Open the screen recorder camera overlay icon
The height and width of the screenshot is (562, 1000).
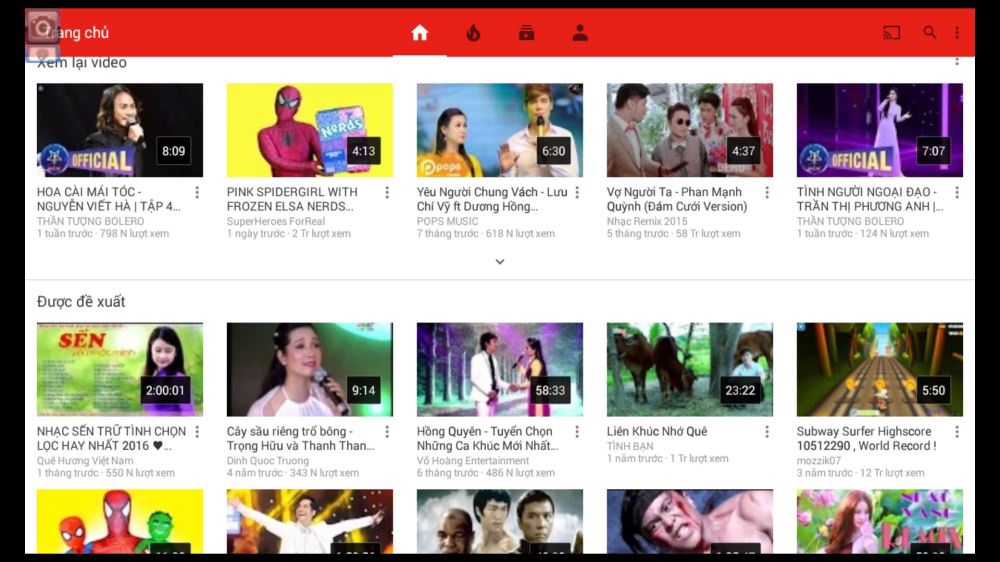coord(43,28)
